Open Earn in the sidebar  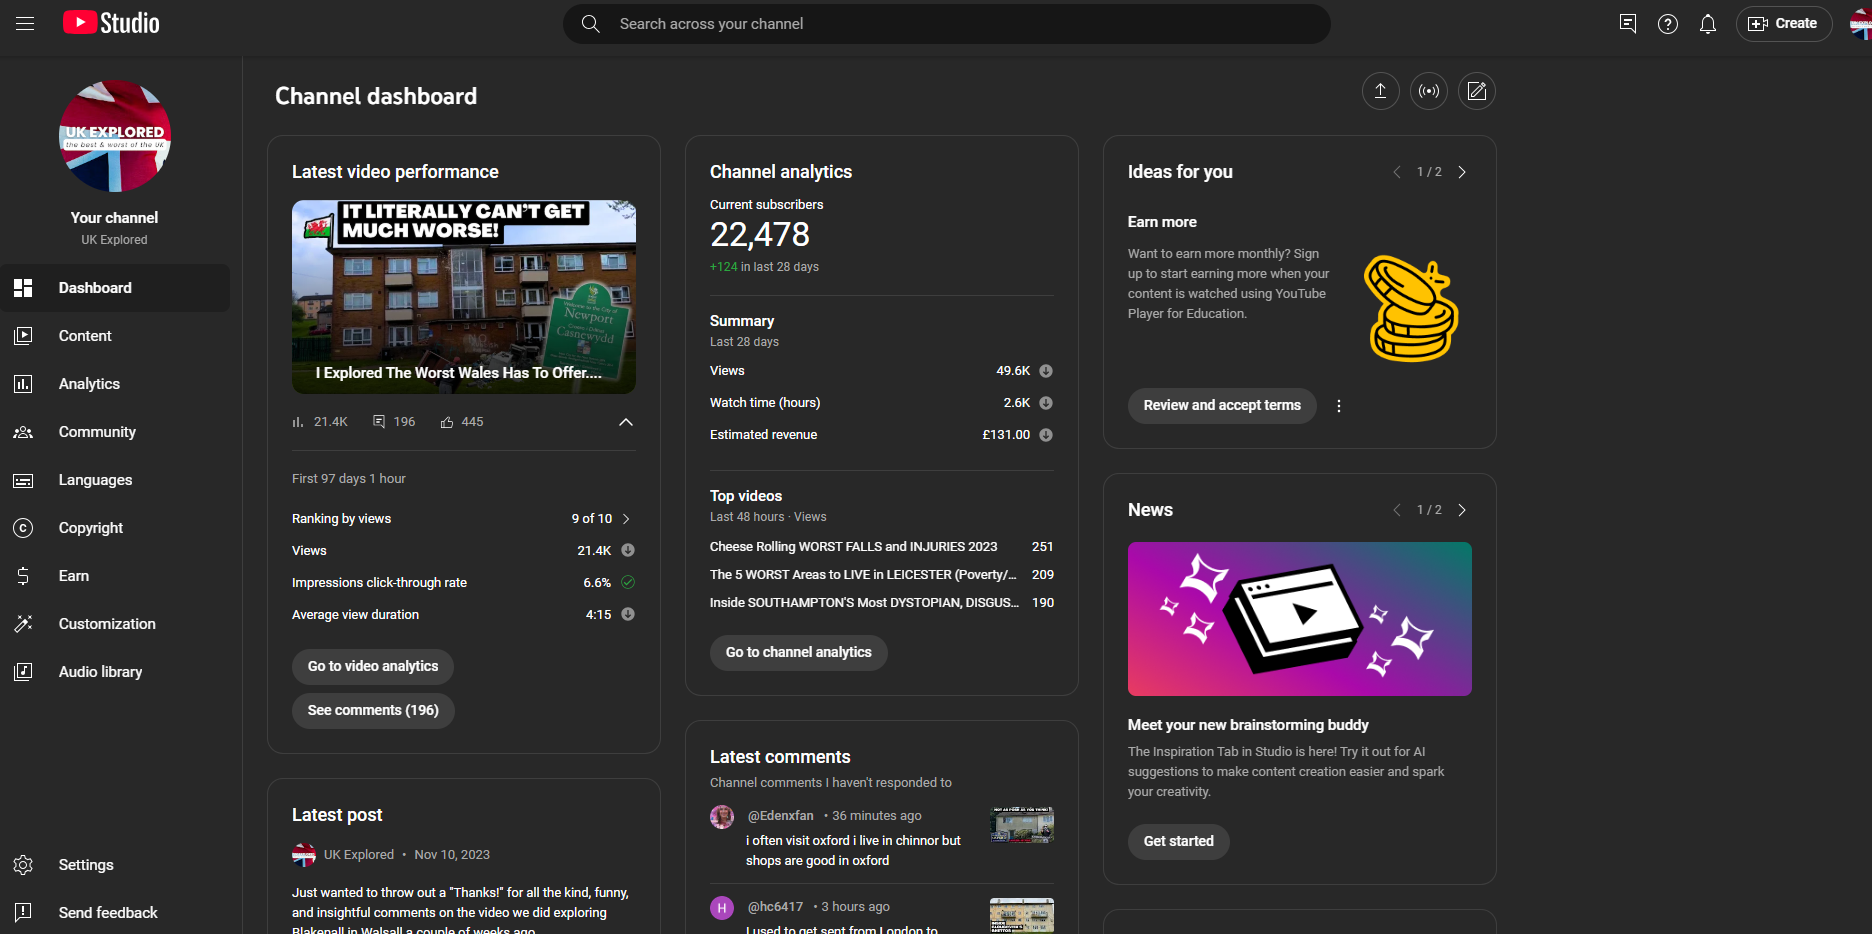[x=115, y=576]
